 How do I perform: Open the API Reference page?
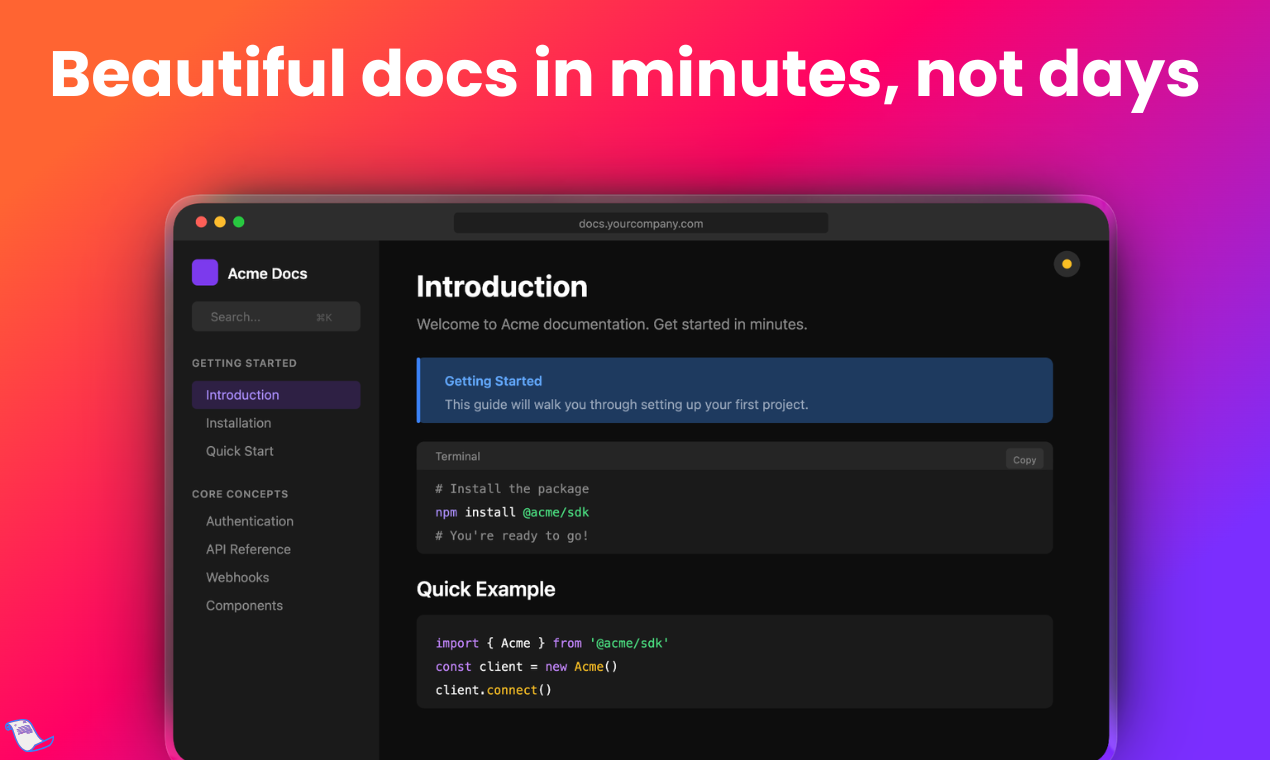click(248, 549)
